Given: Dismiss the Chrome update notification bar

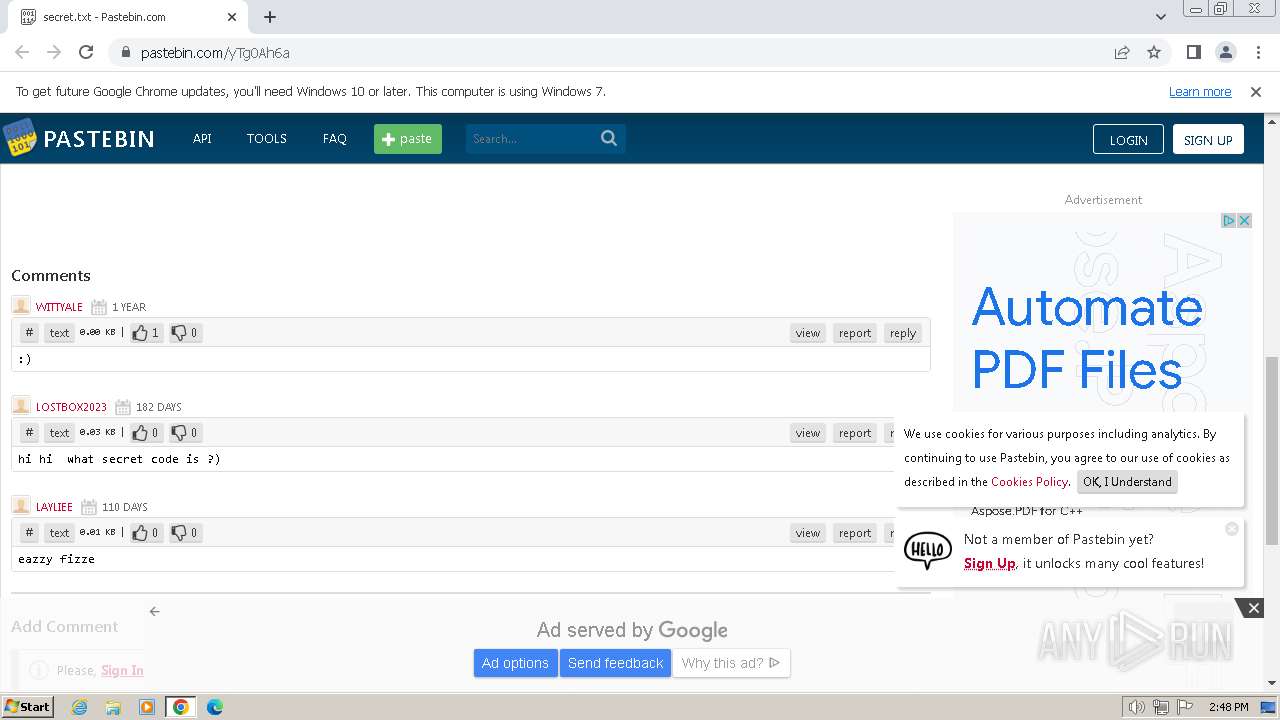Looking at the screenshot, I should point(1256,92).
